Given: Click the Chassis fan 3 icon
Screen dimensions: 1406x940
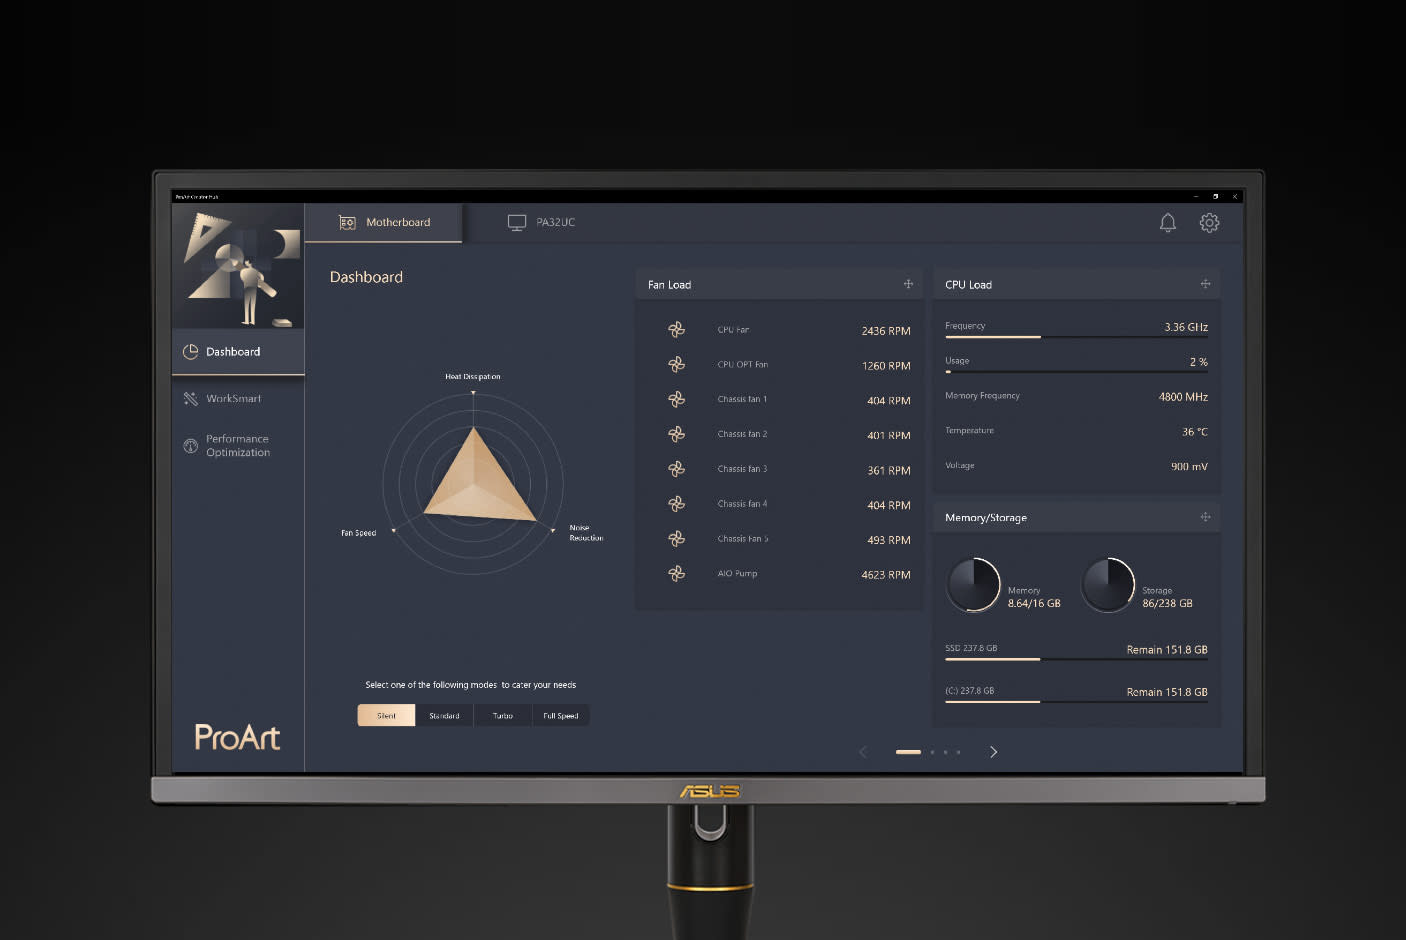Looking at the screenshot, I should coord(677,469).
